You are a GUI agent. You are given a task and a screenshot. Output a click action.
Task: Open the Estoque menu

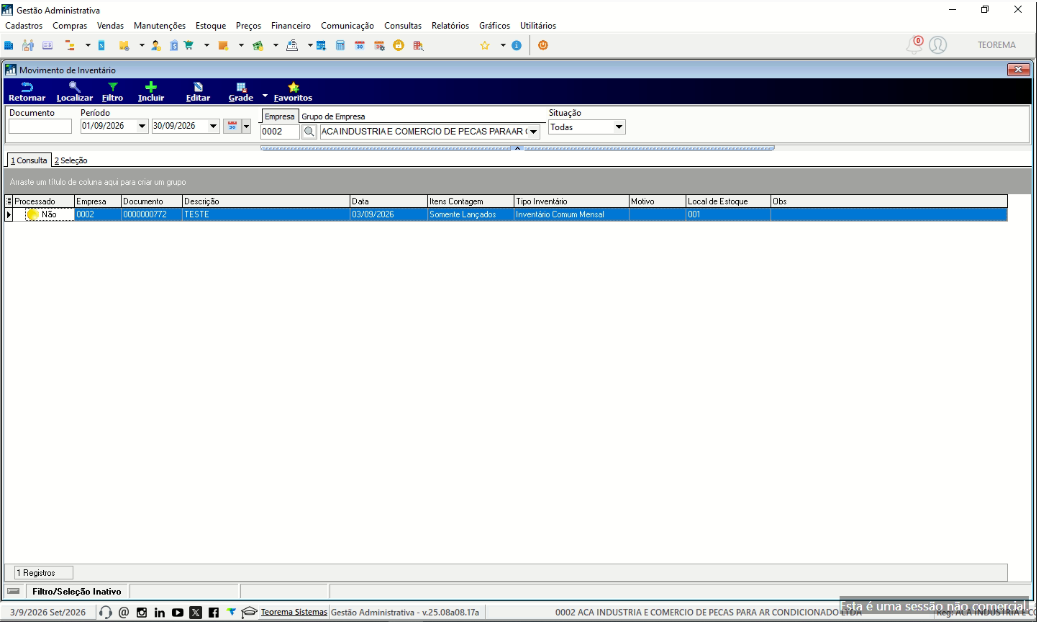tap(210, 26)
